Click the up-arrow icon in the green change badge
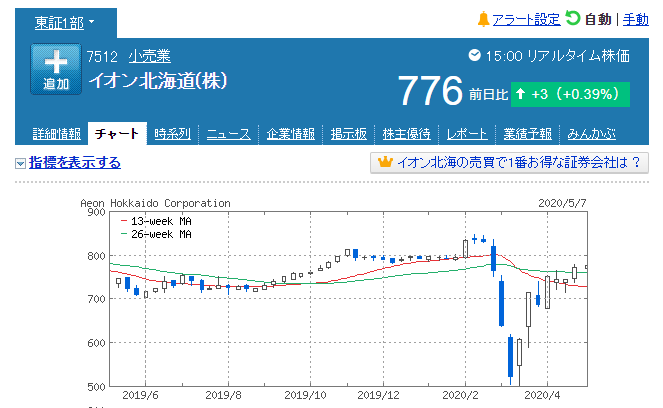The height and width of the screenshot is (408, 663). 520,94
